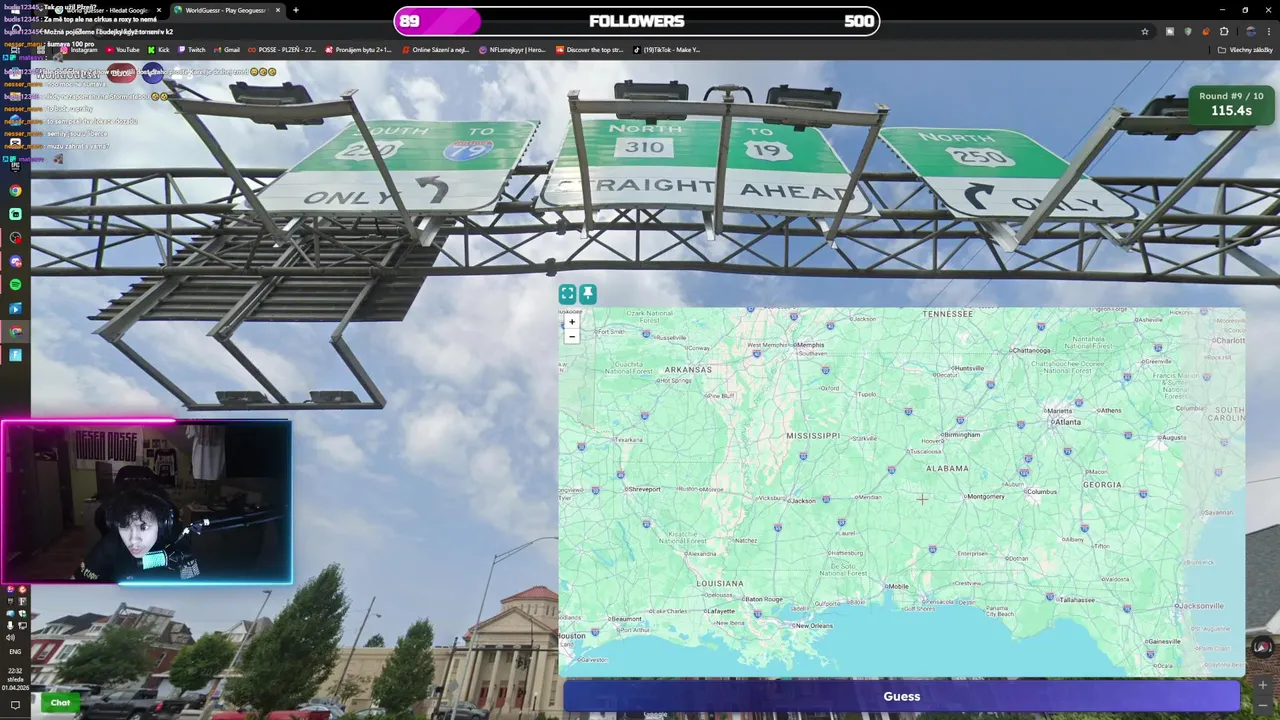Image resolution: width=1280 pixels, height=720 pixels.
Task: Open the ENG language indicator
Action: (x=15, y=651)
